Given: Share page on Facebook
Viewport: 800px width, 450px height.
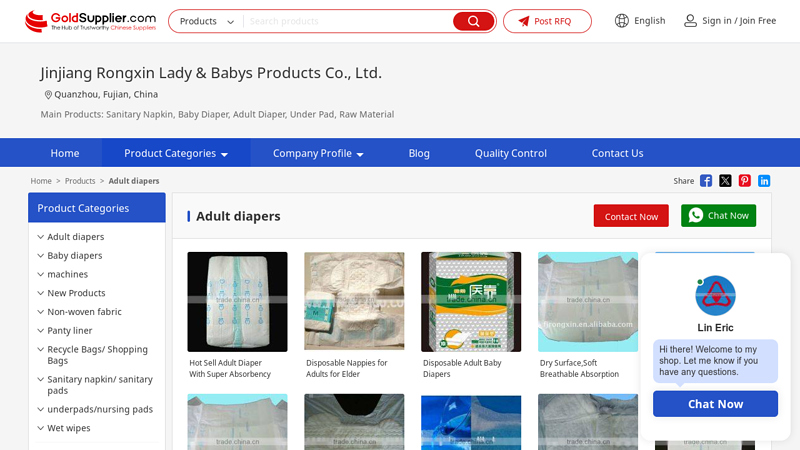Looking at the screenshot, I should tap(706, 181).
